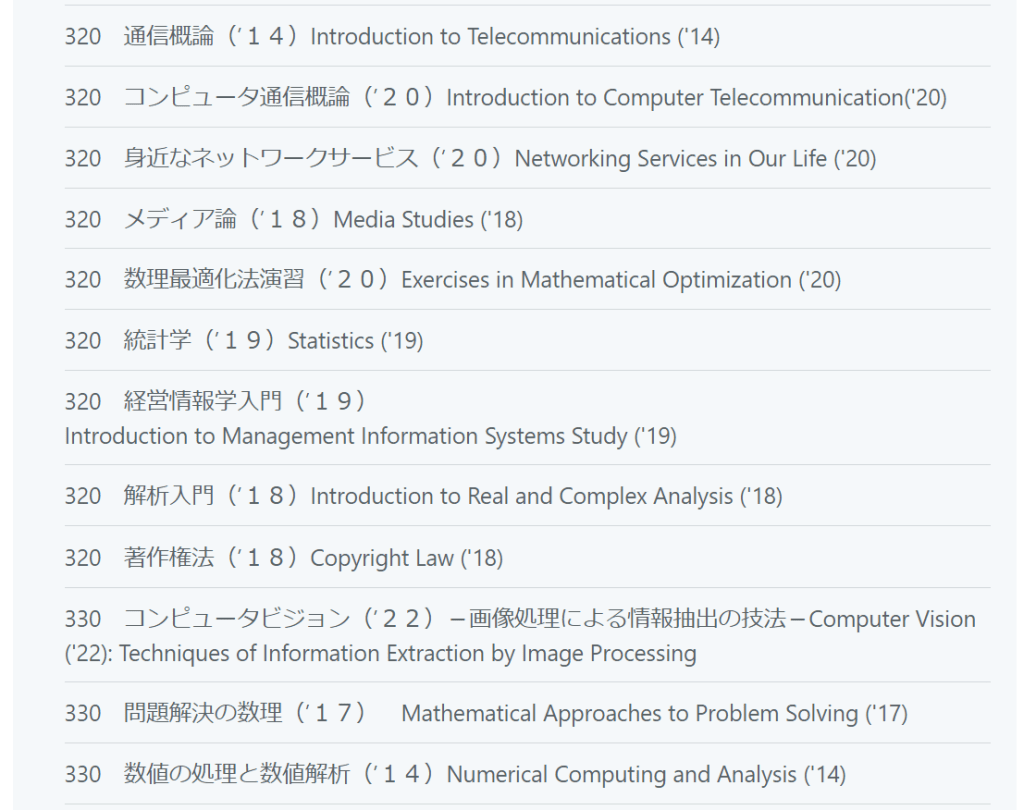The image size is (1024, 810).
Task: Click the Introduction to Telecommunications ('14) course
Action: point(514,37)
